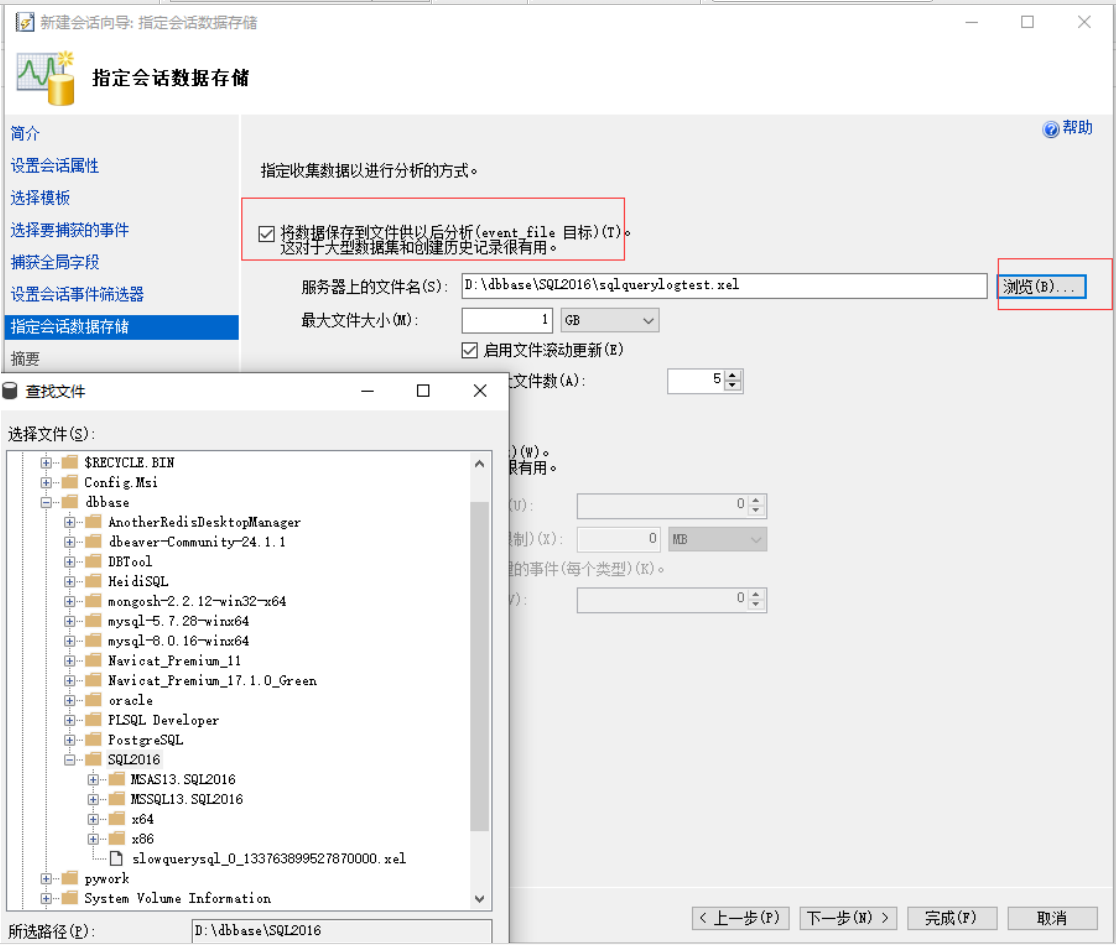The height and width of the screenshot is (945, 1116).
Task: Click the oracle folder icon
Action: click(x=93, y=700)
